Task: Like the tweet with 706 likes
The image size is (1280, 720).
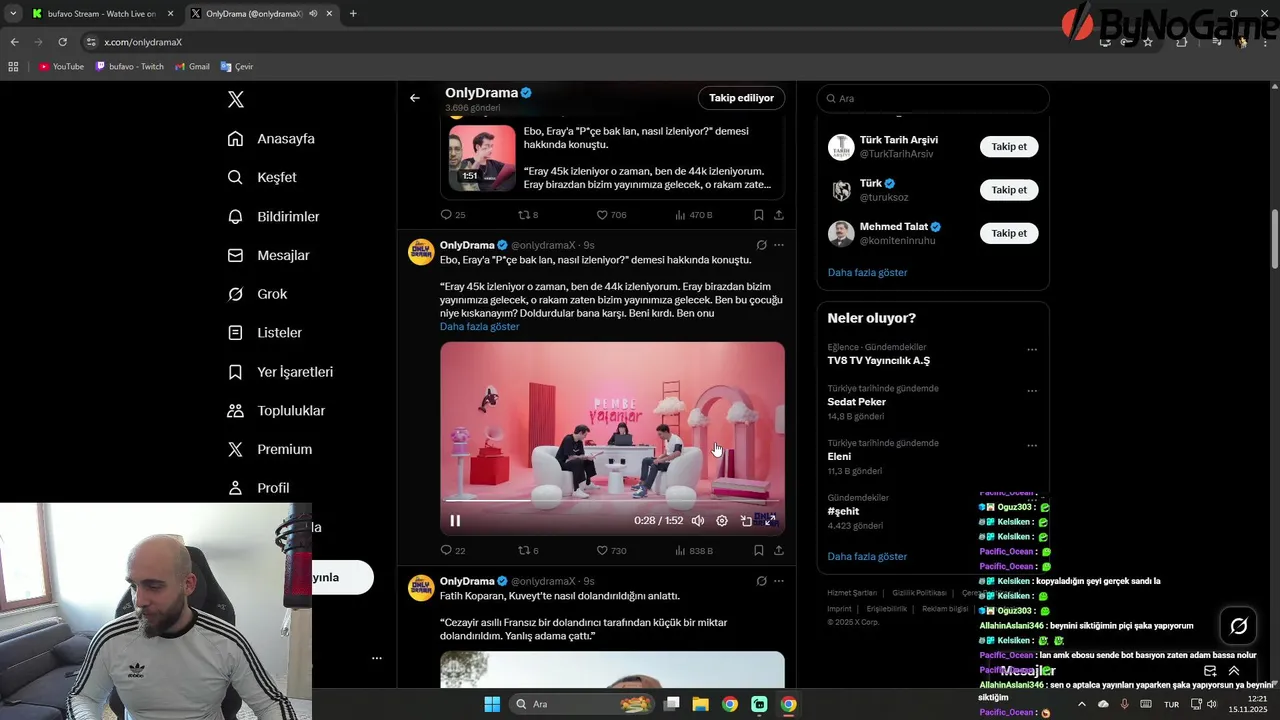Action: pyautogui.click(x=611, y=214)
